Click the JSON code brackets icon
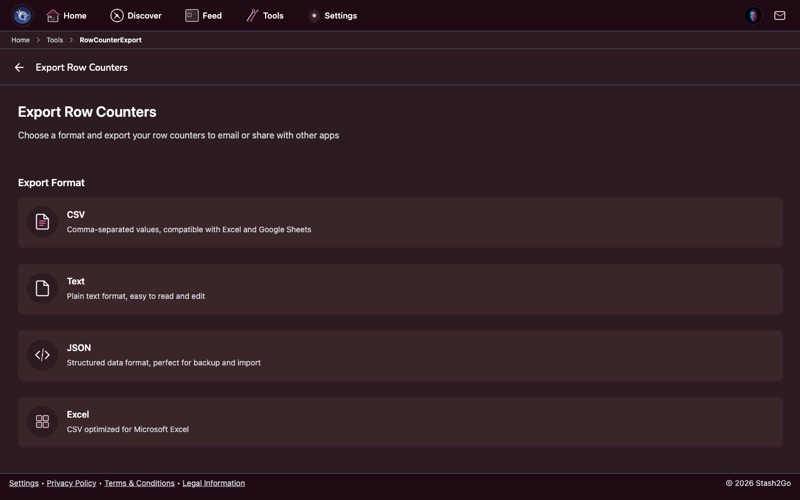This screenshot has width=800, height=500. coord(42,355)
